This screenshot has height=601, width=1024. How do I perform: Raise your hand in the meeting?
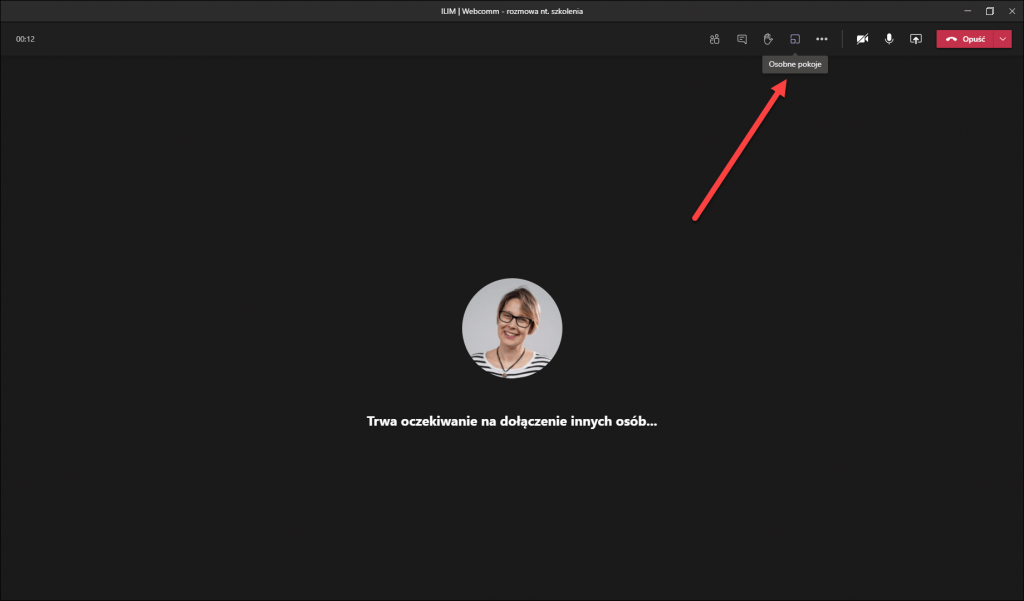click(x=768, y=39)
